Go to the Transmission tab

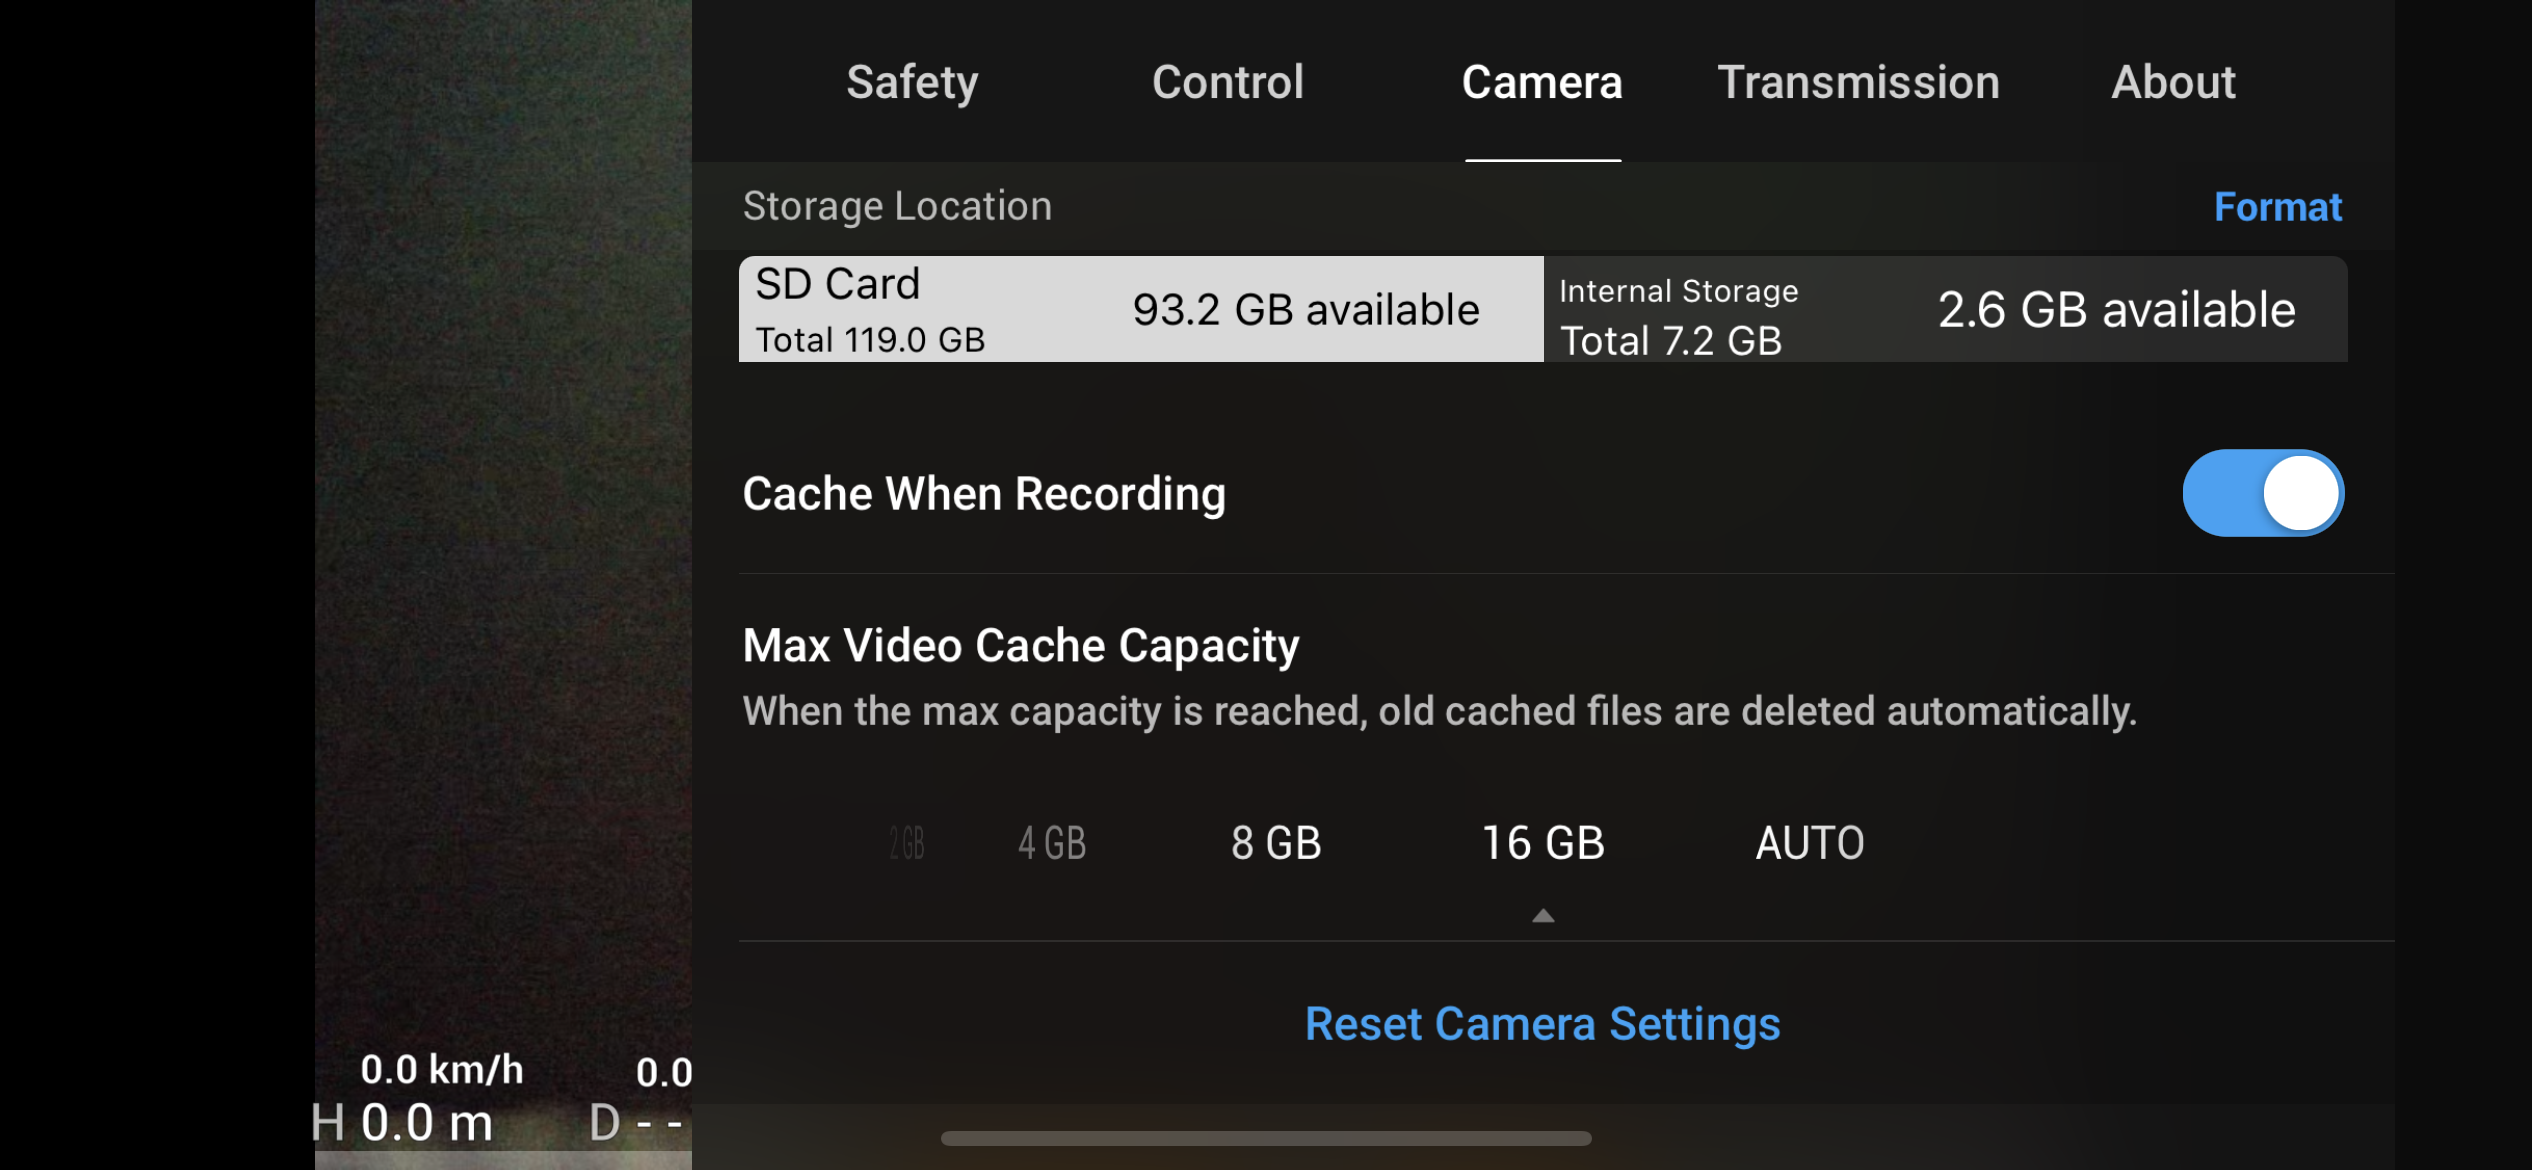point(1858,82)
